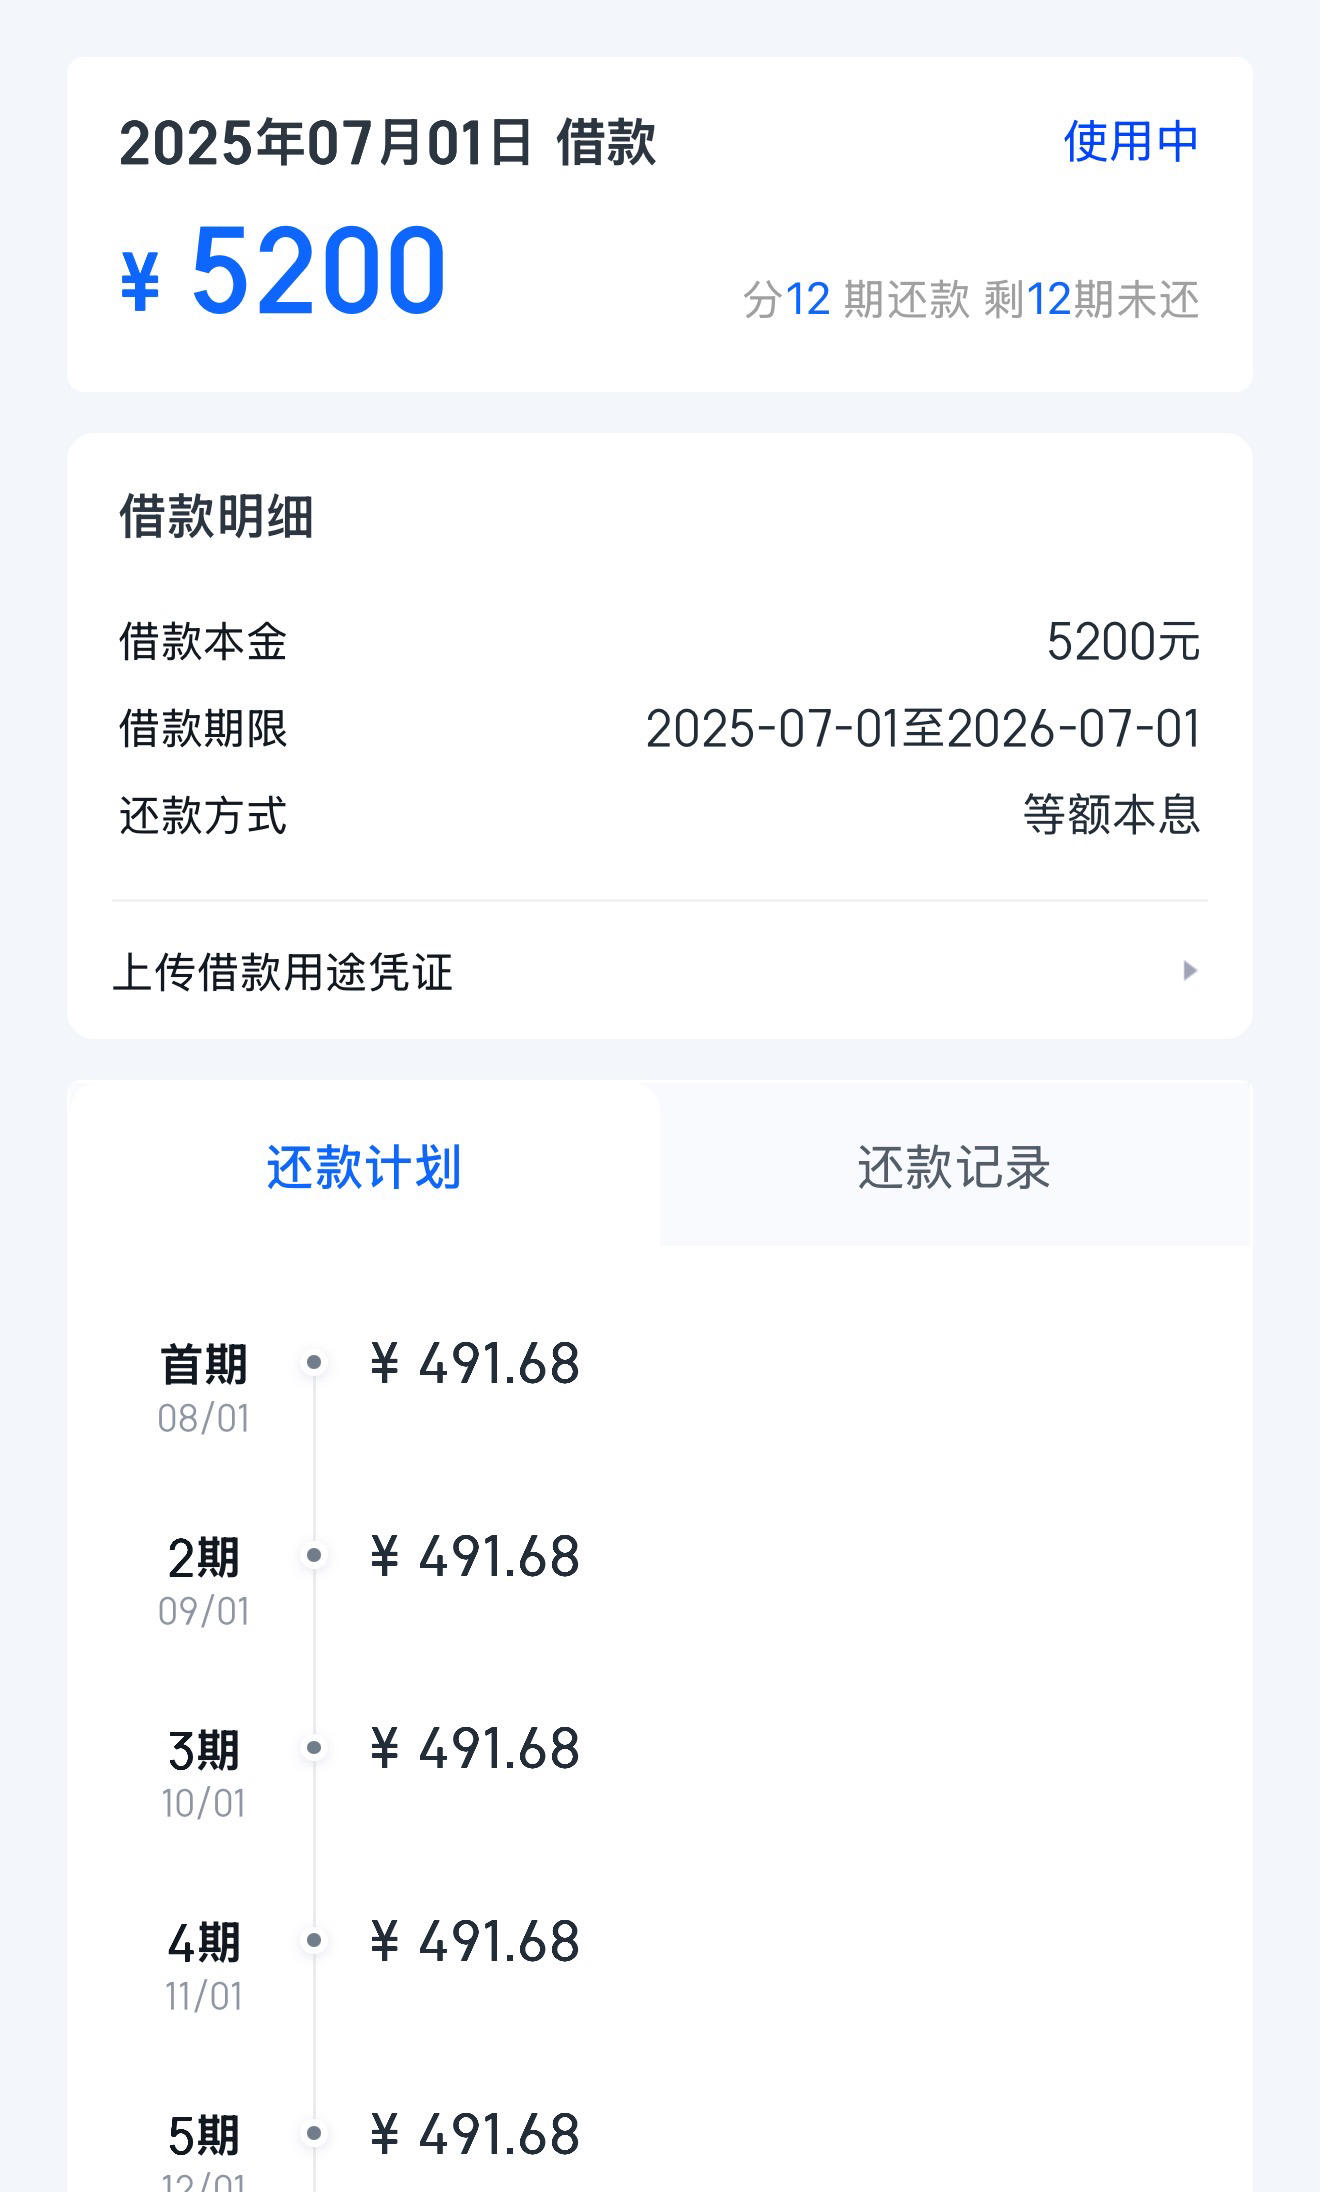Click the 等额本息 repayment method value

click(x=1111, y=815)
